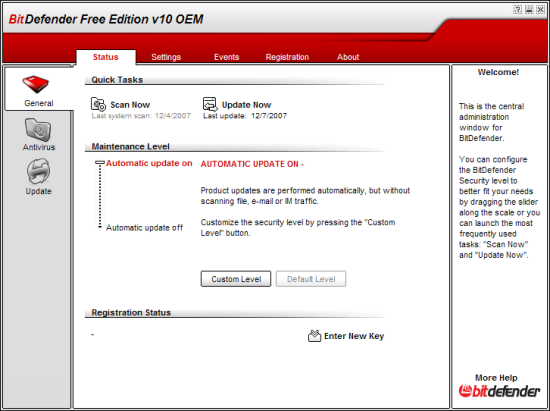The height and width of the screenshot is (411, 550).
Task: Open the General section red book icon
Action: pyautogui.click(x=35, y=84)
